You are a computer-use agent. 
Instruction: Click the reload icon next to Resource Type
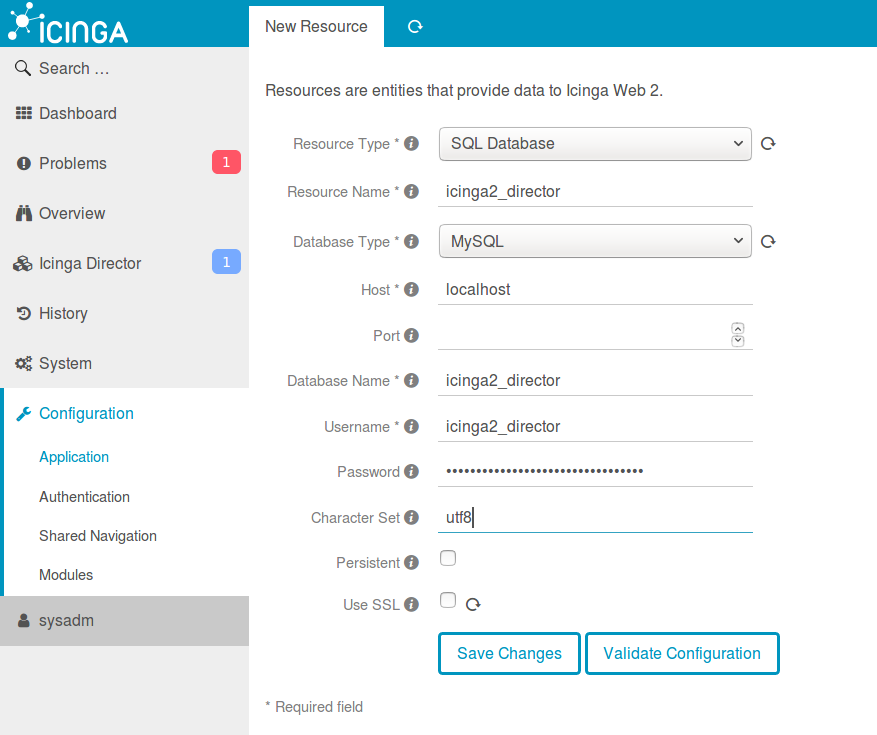pos(768,144)
